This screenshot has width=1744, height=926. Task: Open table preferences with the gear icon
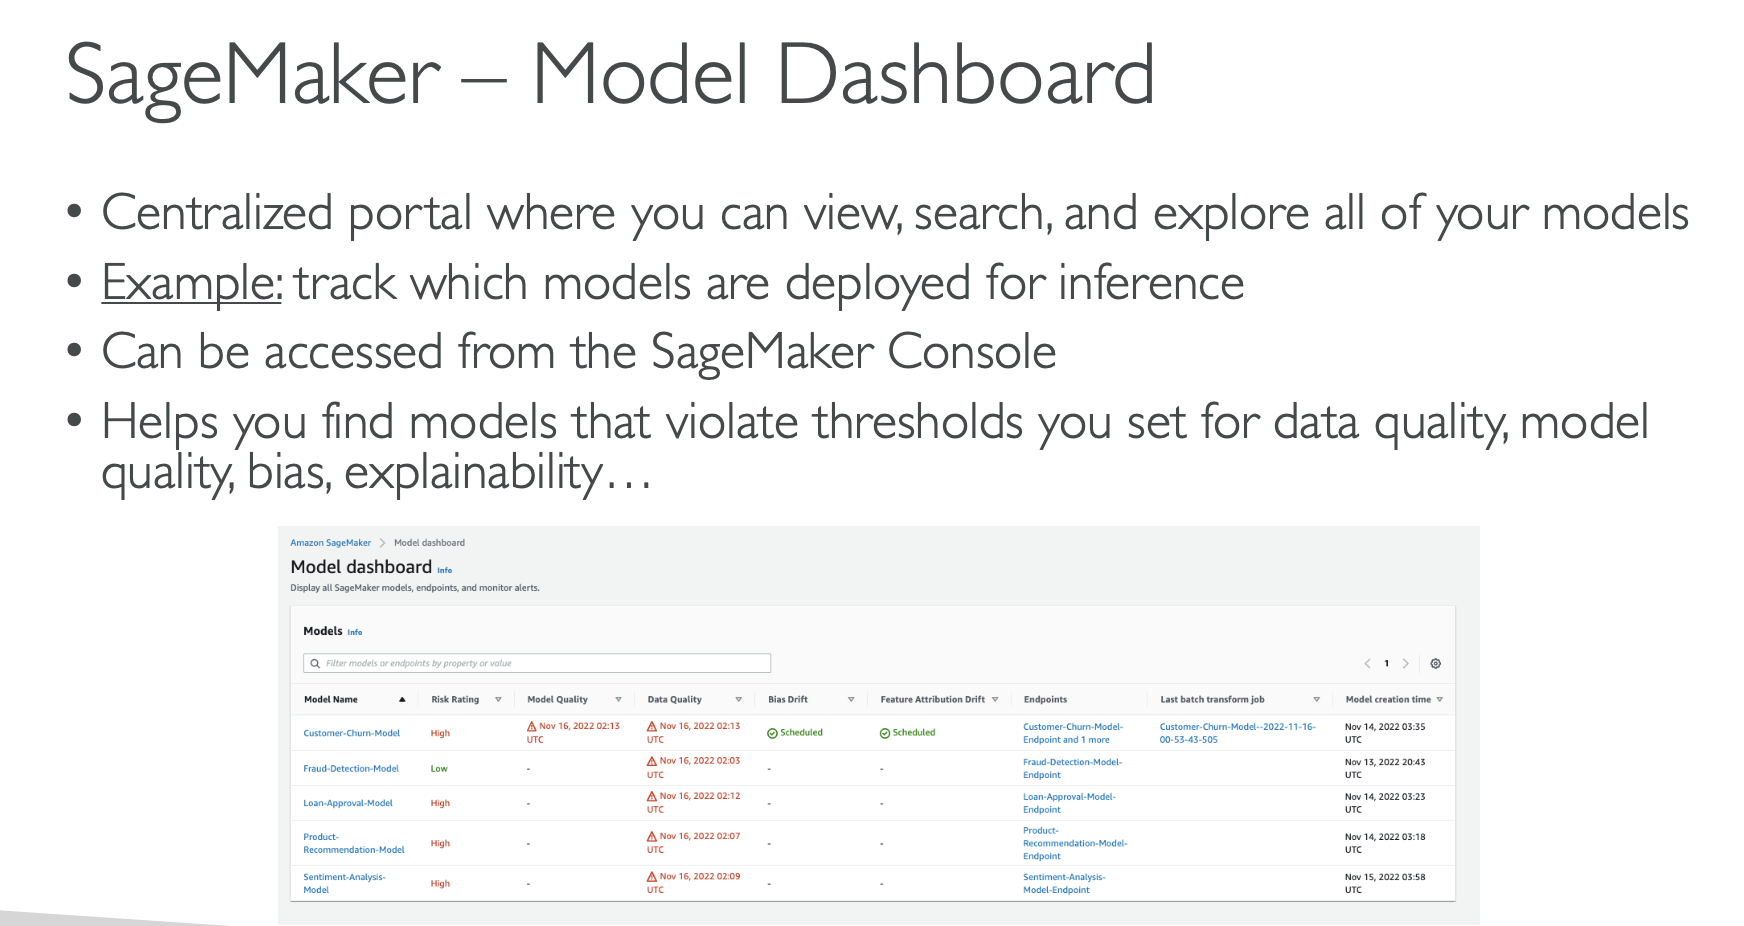(1435, 663)
